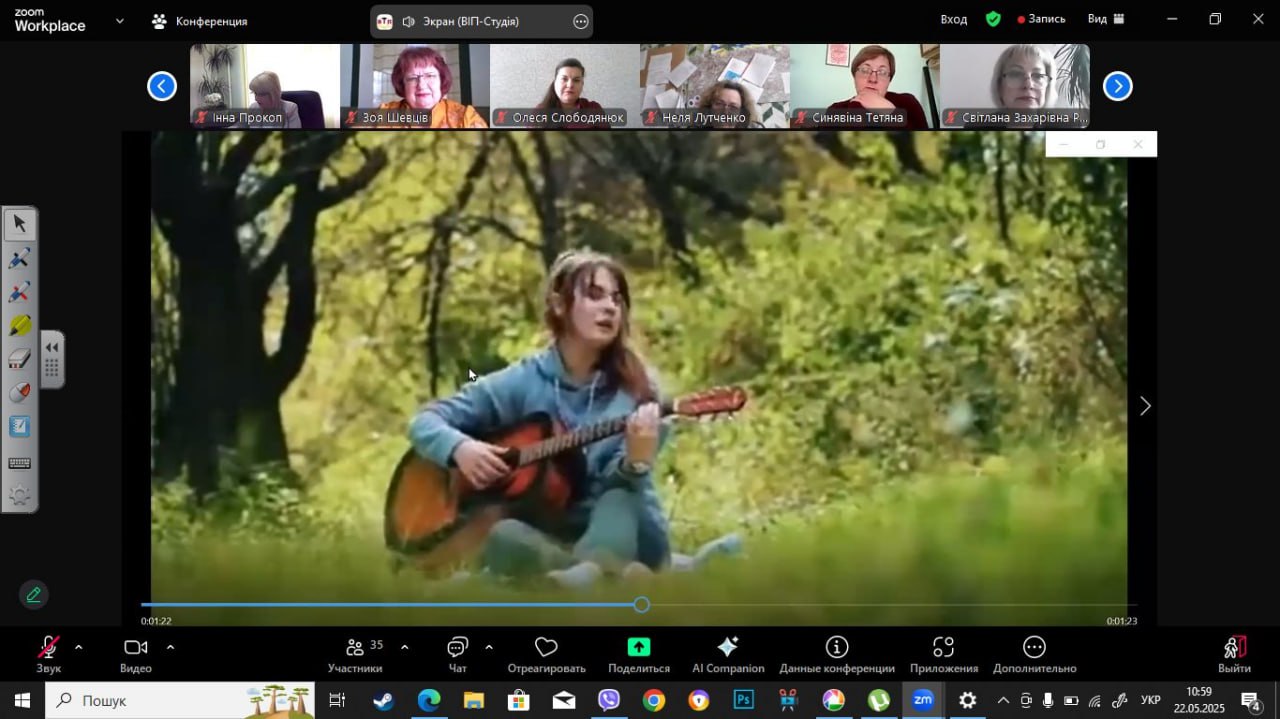Show hidden system tray icons
Screen dimensions: 1280x719
click(1003, 700)
